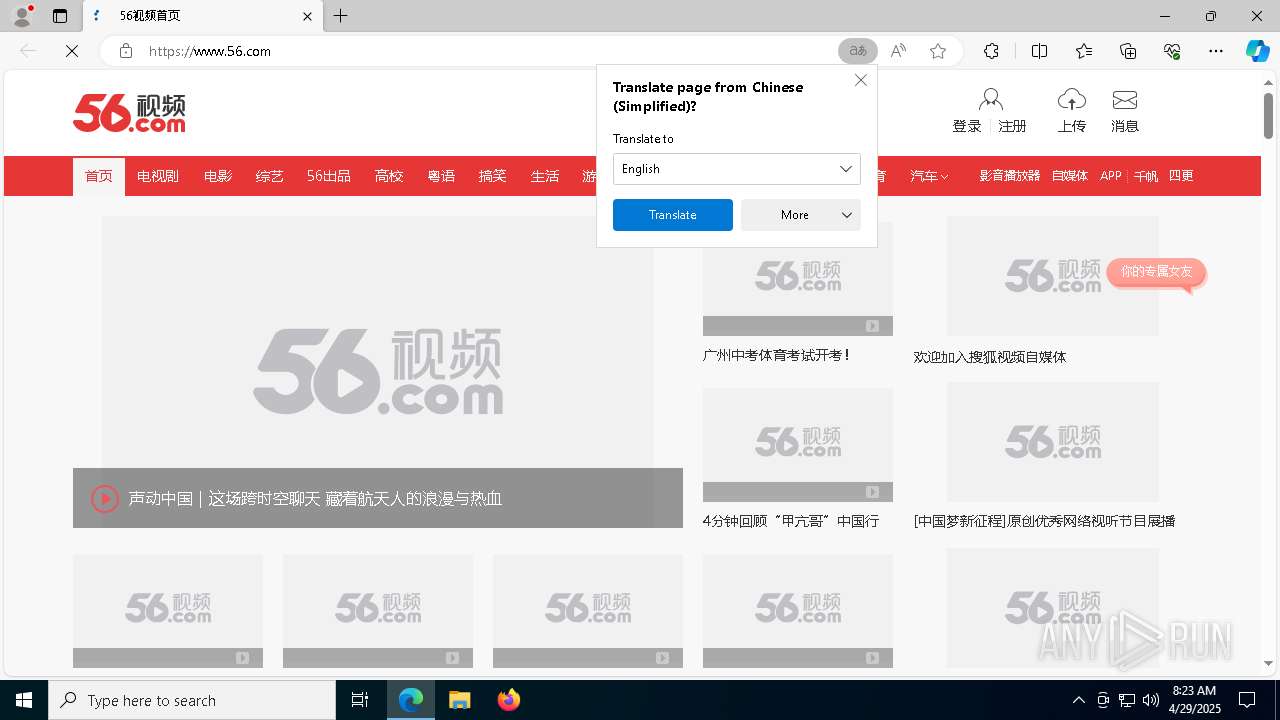The width and height of the screenshot is (1280, 720).
Task: Open the 综艺 menu item
Action: click(x=270, y=176)
